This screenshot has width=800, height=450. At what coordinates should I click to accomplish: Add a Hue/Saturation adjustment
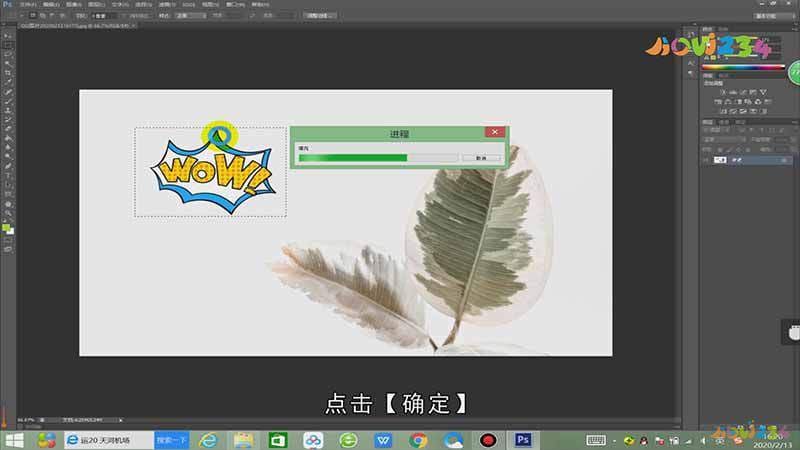point(718,102)
